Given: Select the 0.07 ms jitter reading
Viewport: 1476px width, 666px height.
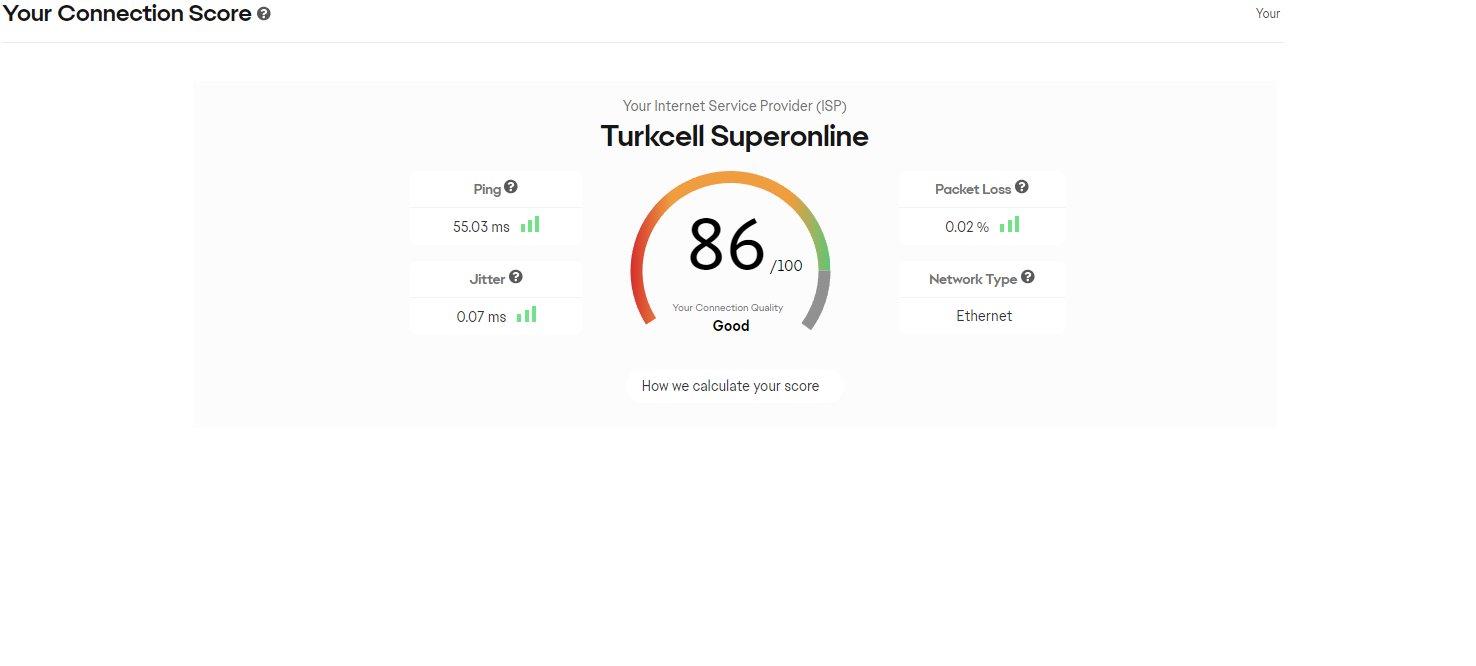Looking at the screenshot, I should coord(481,317).
